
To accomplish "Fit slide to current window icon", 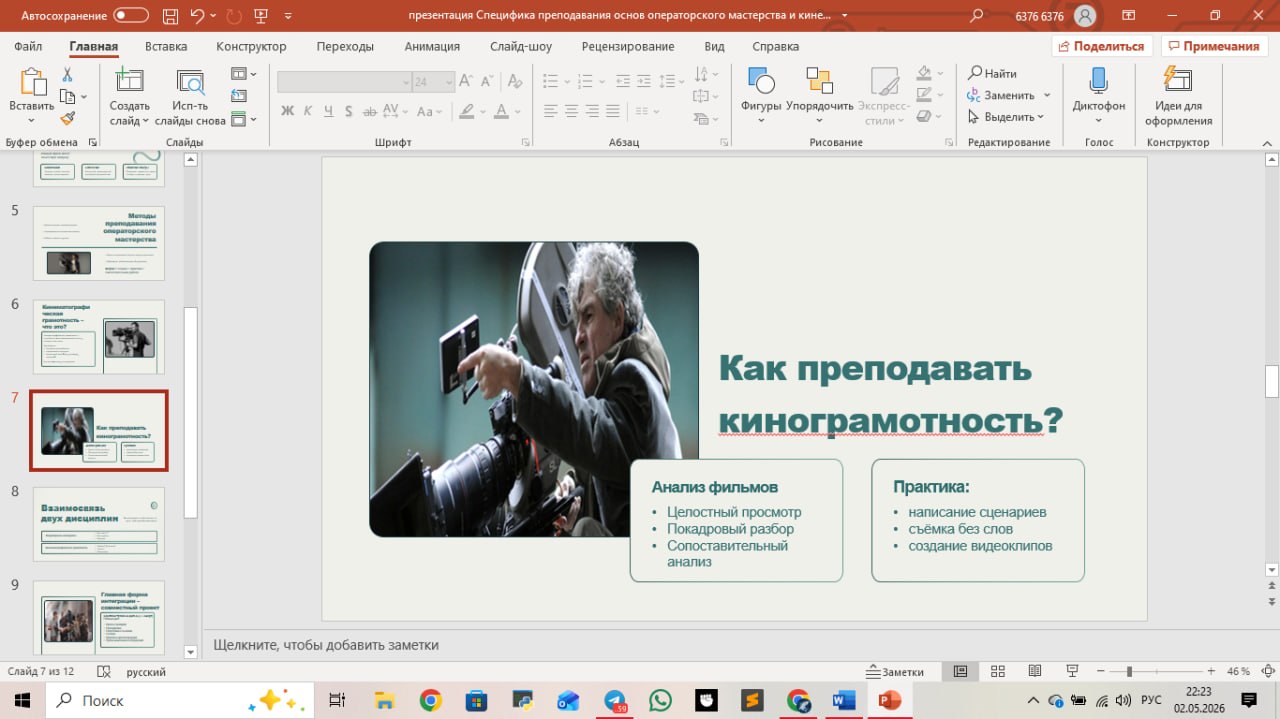I will (x=1268, y=671).
